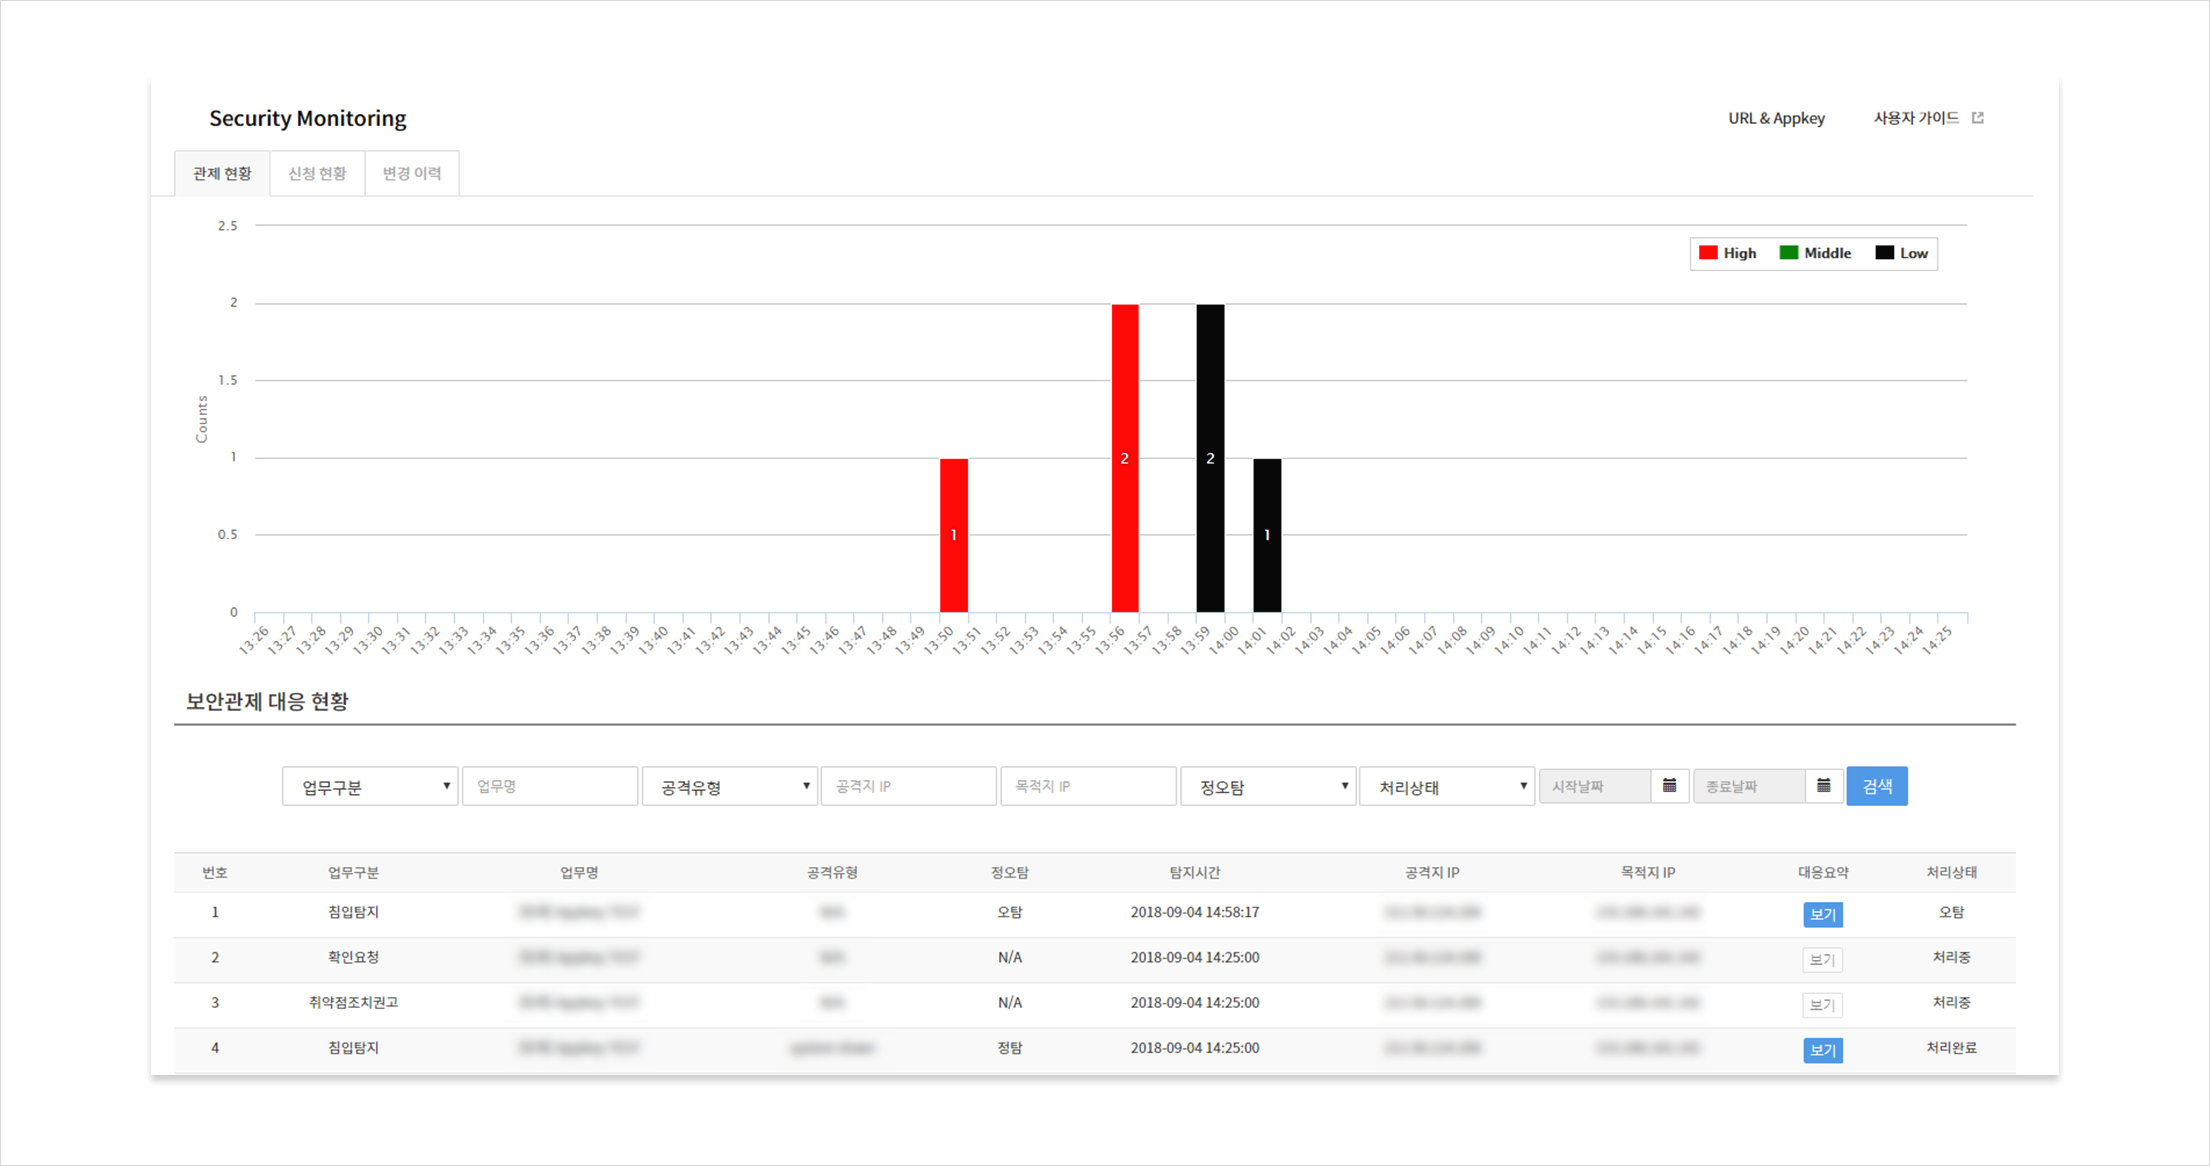The width and height of the screenshot is (2210, 1166).
Task: Click the 대응요약 column header
Action: [x=1823, y=872]
